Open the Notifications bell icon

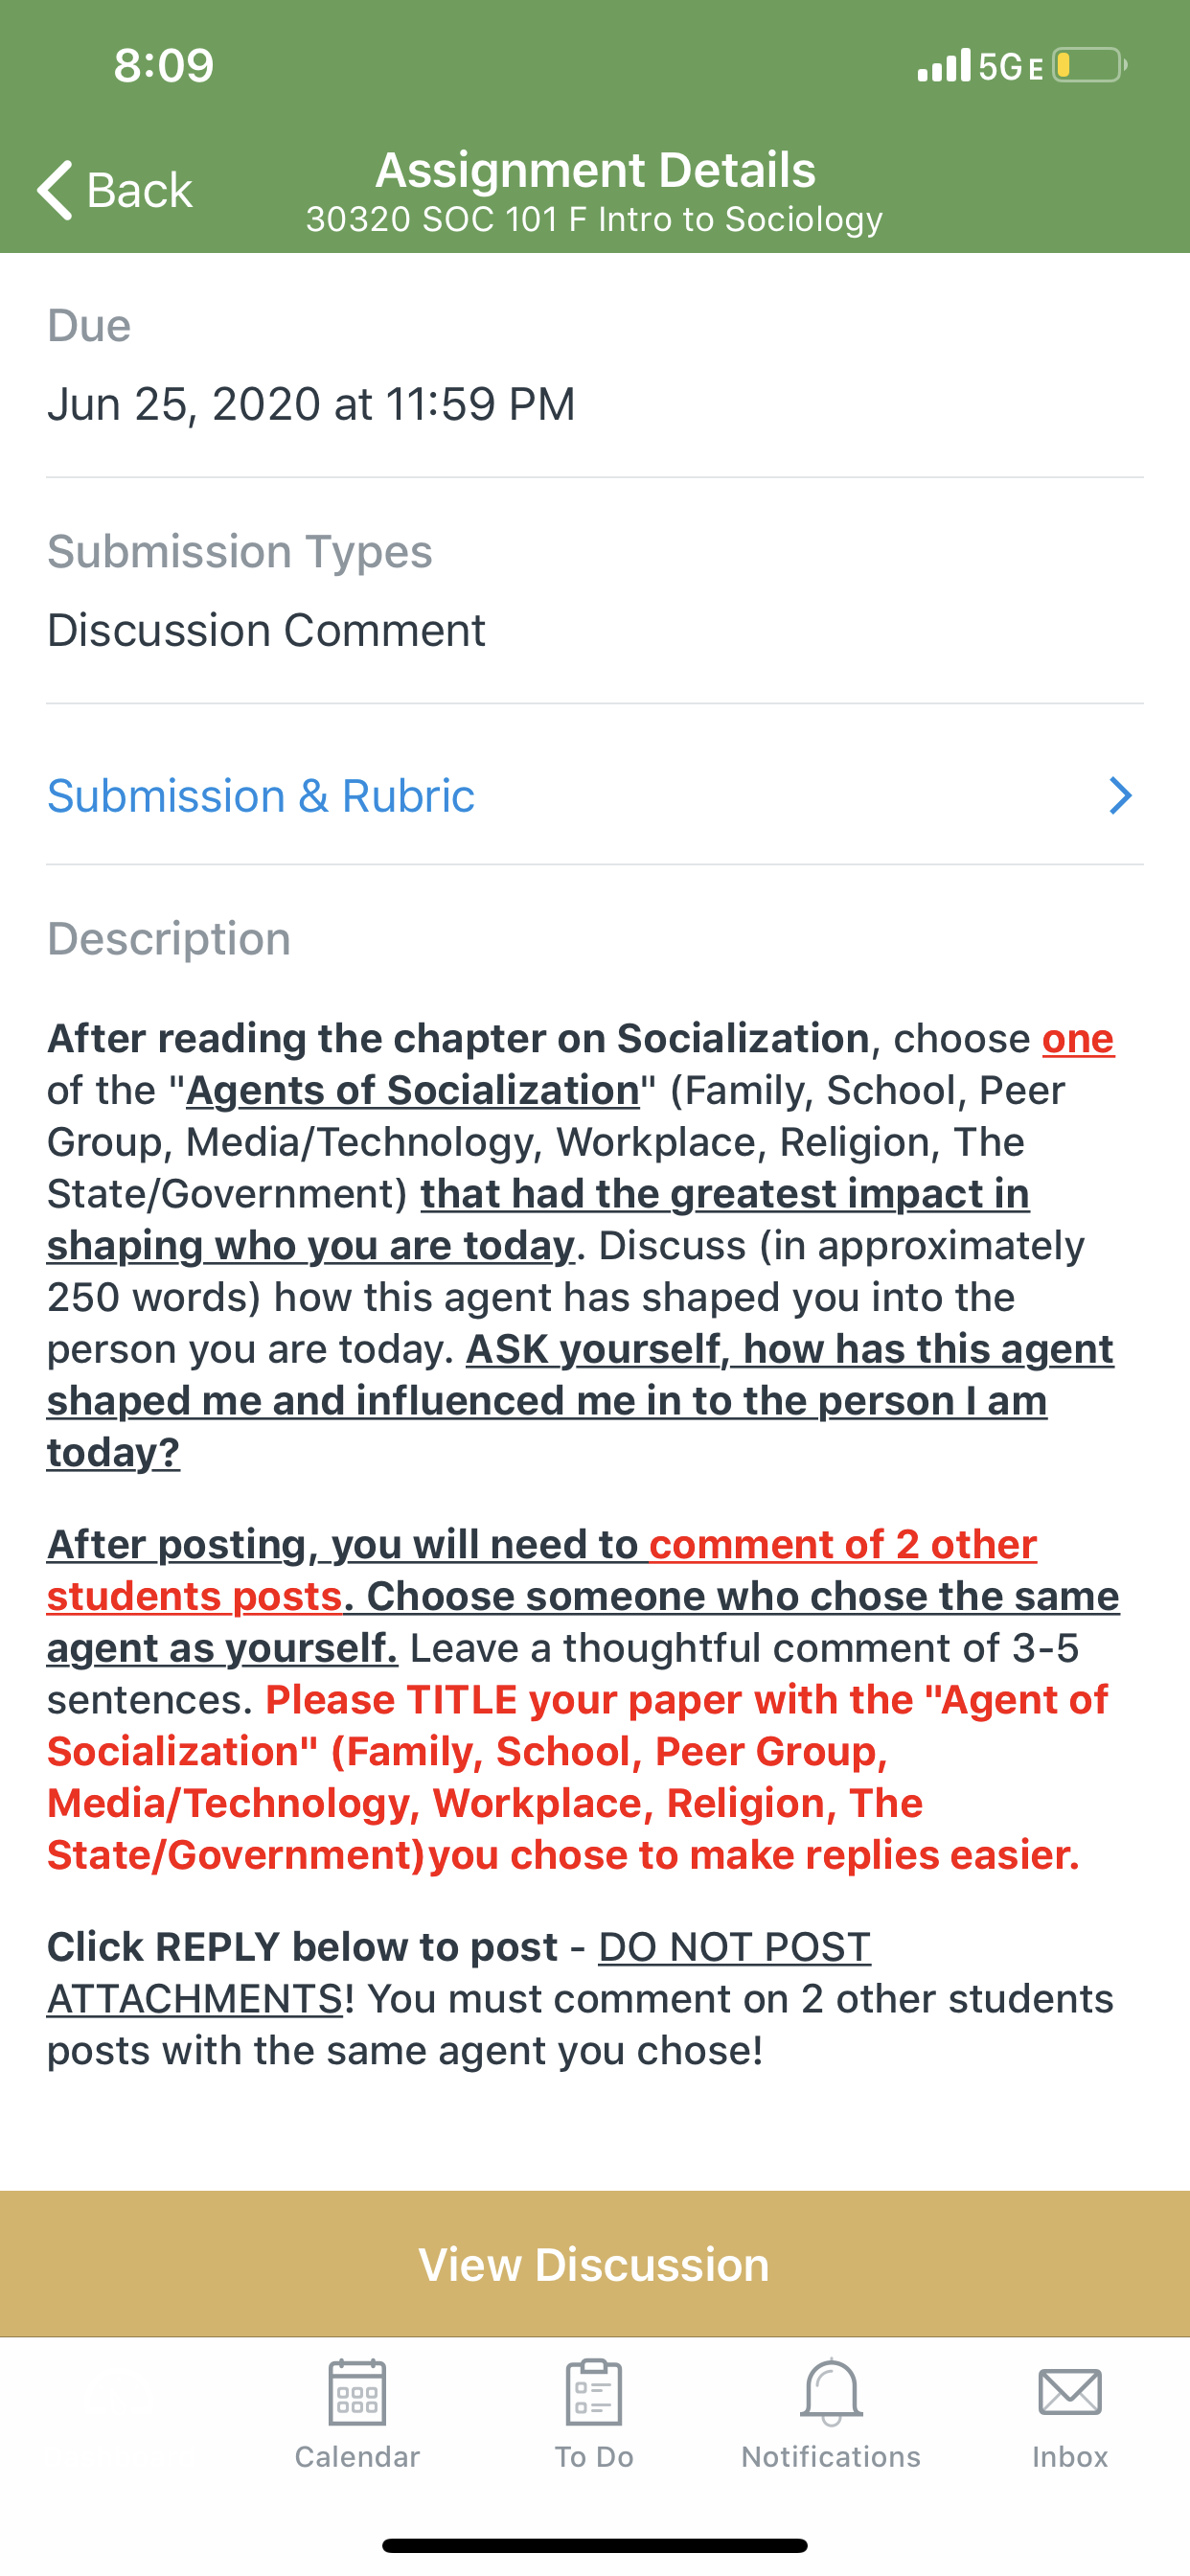tap(831, 2392)
